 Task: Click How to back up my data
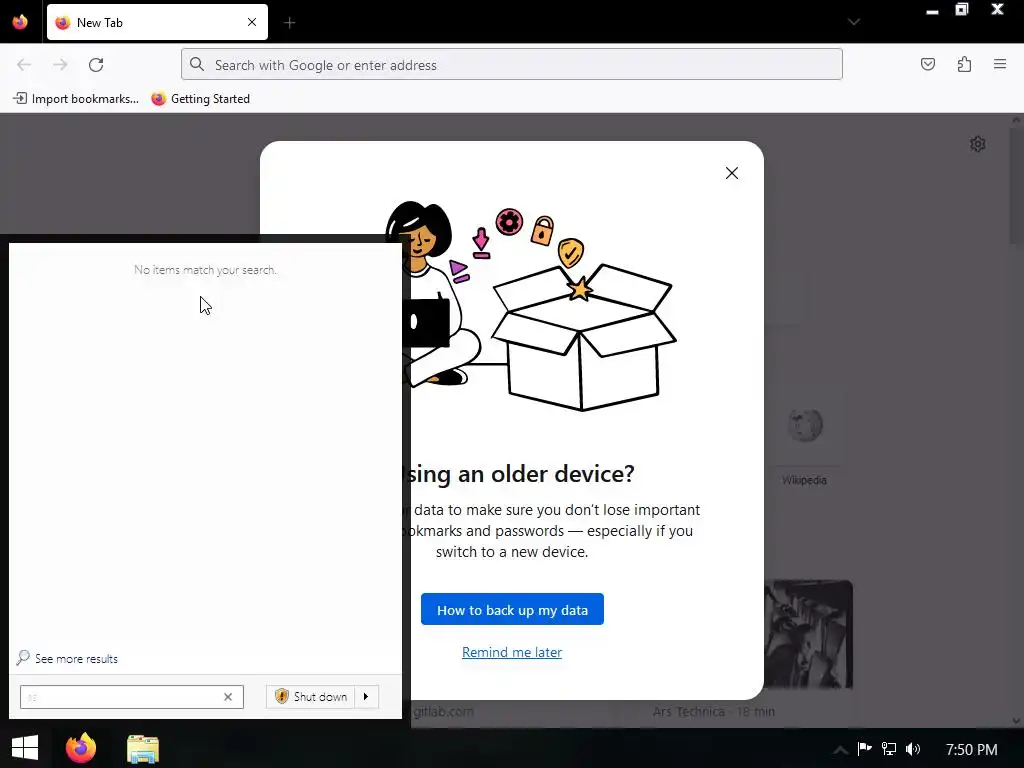[512, 609]
